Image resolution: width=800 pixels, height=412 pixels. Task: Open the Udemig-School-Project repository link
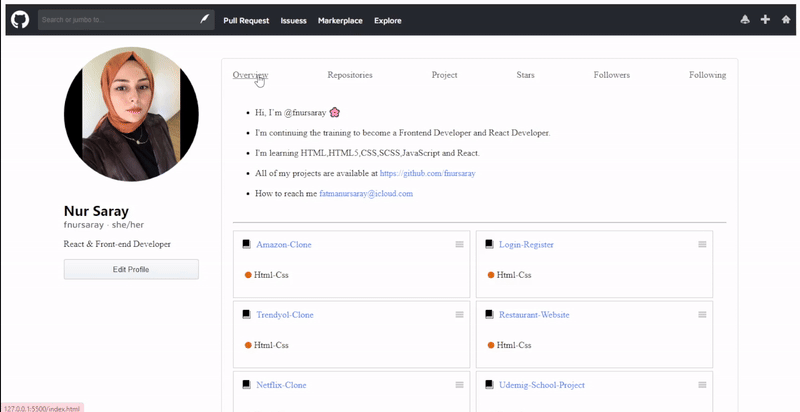click(542, 385)
